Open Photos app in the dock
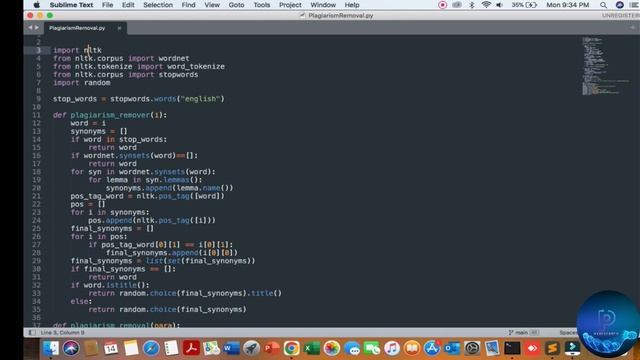This screenshot has width=640, height=360. (x=331, y=348)
